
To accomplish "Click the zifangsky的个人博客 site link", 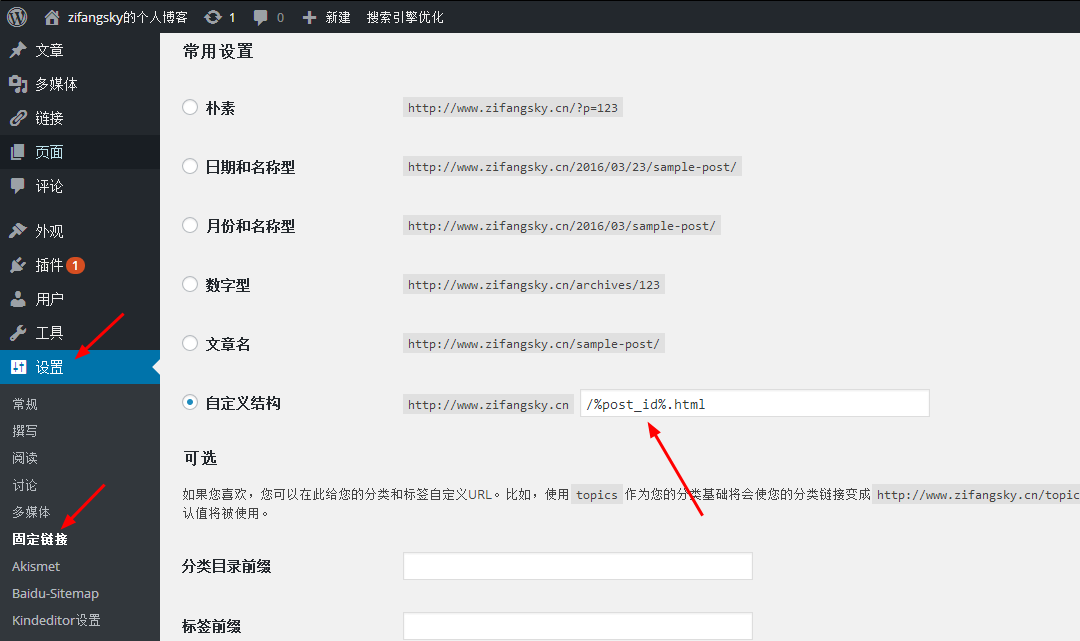I will (127, 17).
